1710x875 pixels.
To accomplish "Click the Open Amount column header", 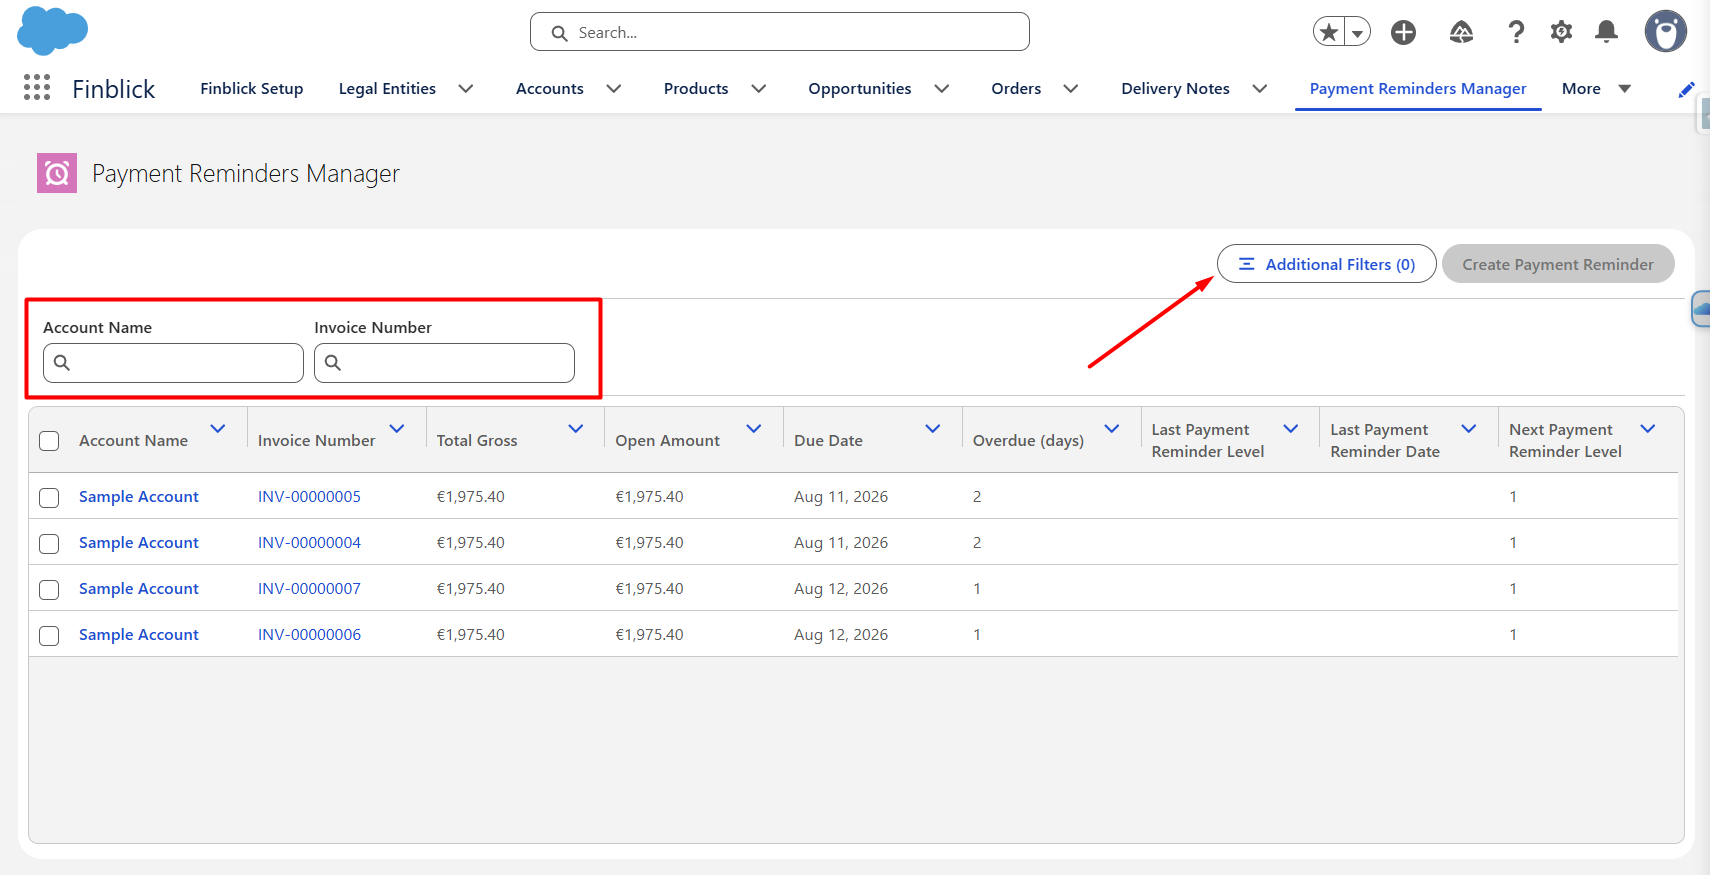I will 667,441.
